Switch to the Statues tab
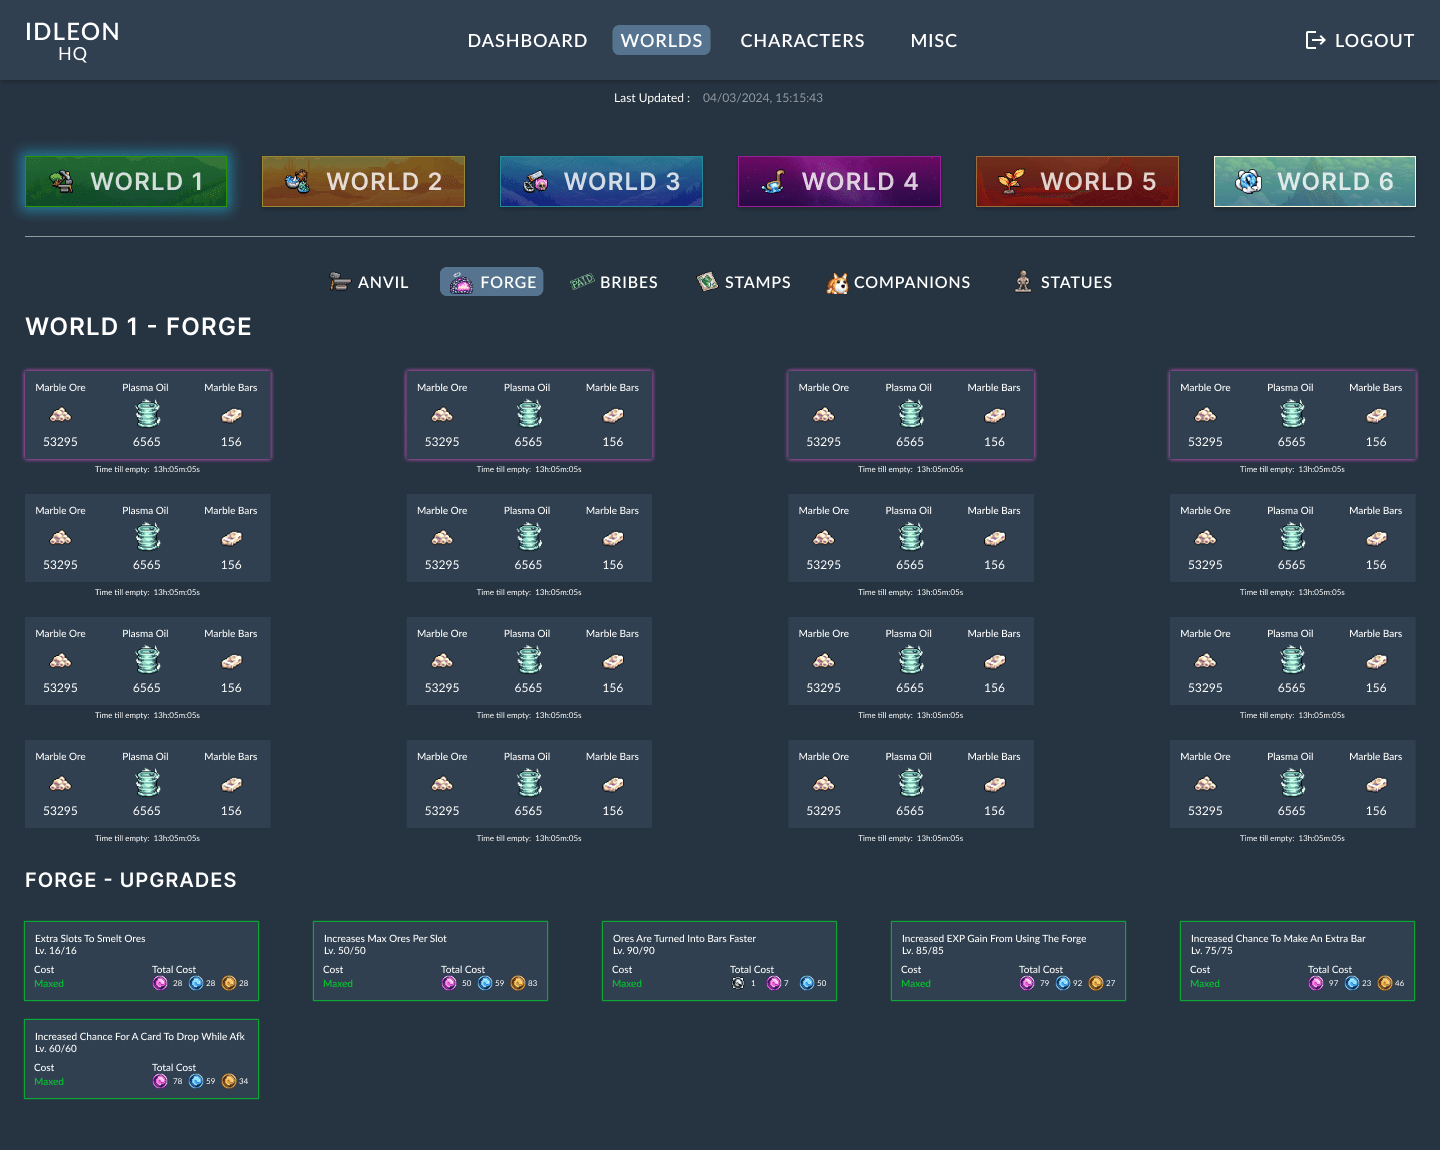1440x1150 pixels. 1063,282
